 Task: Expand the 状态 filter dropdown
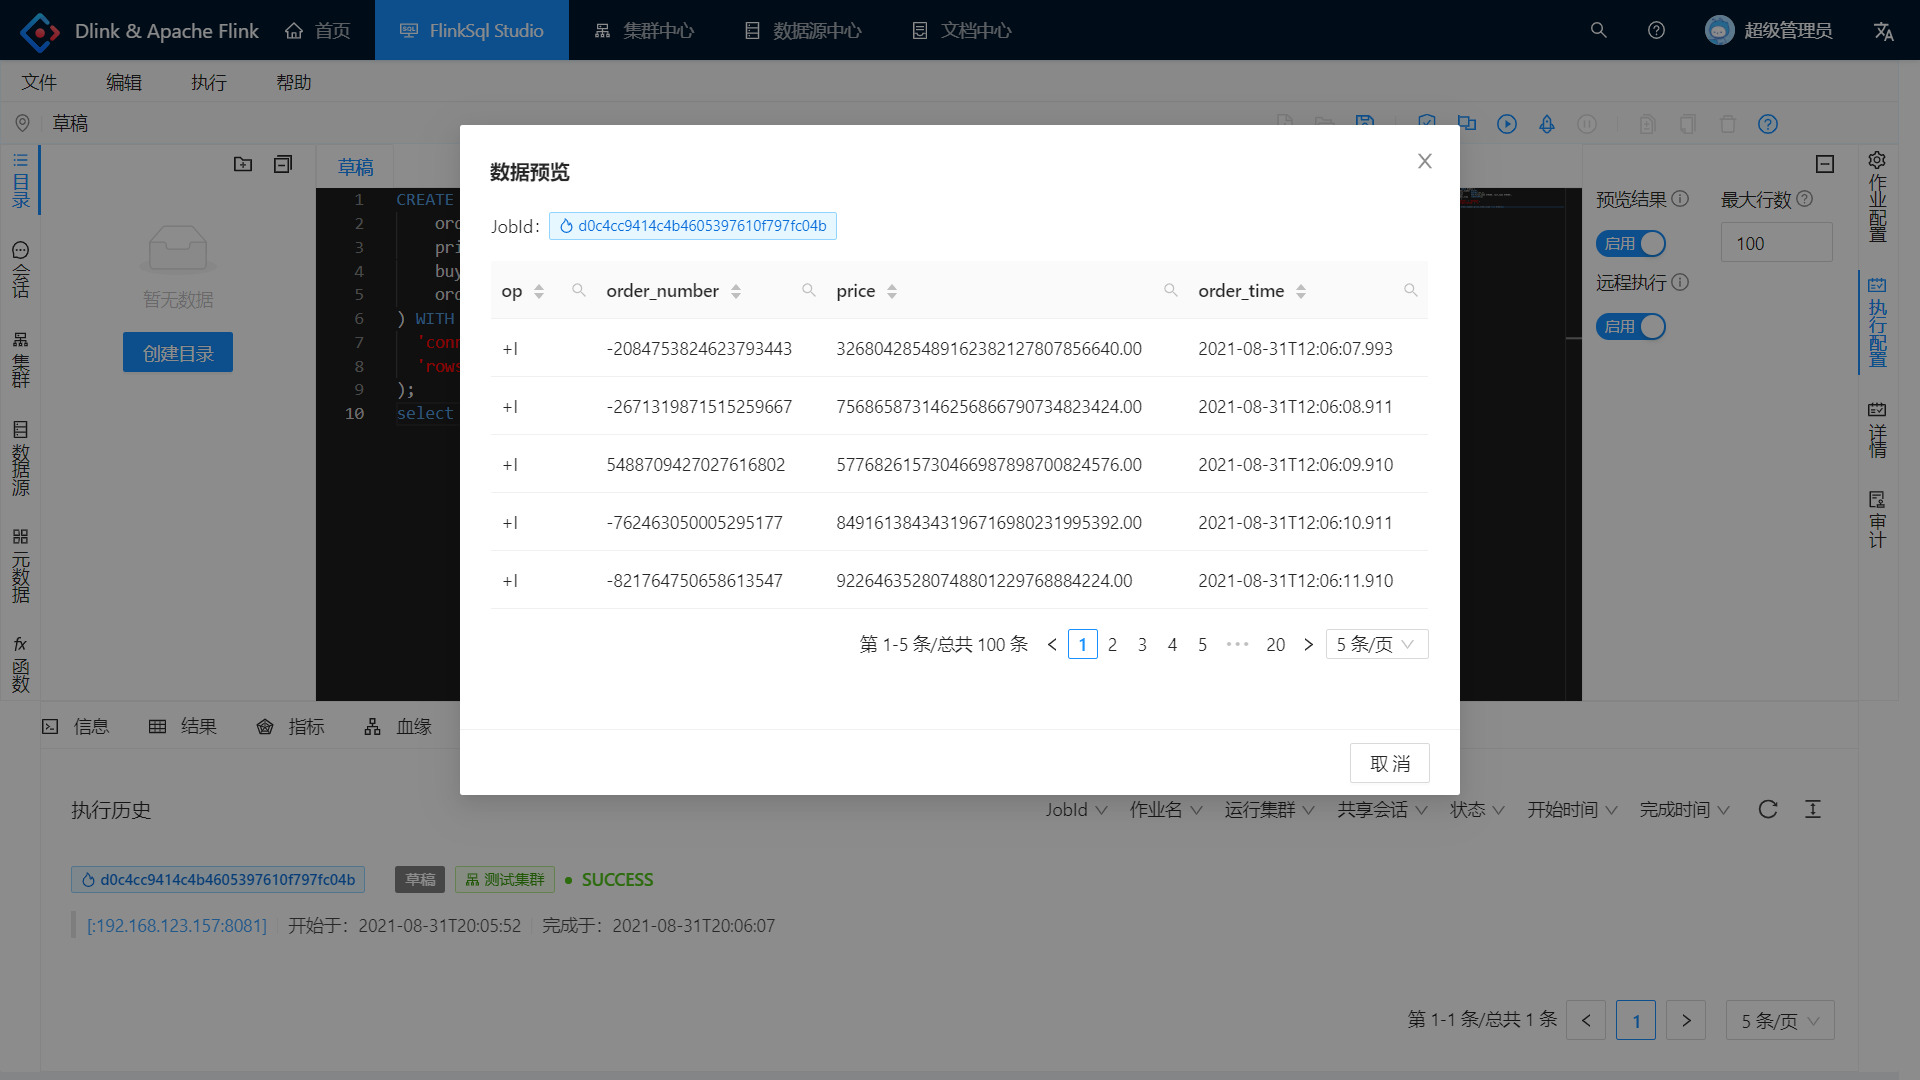[x=1477, y=810]
